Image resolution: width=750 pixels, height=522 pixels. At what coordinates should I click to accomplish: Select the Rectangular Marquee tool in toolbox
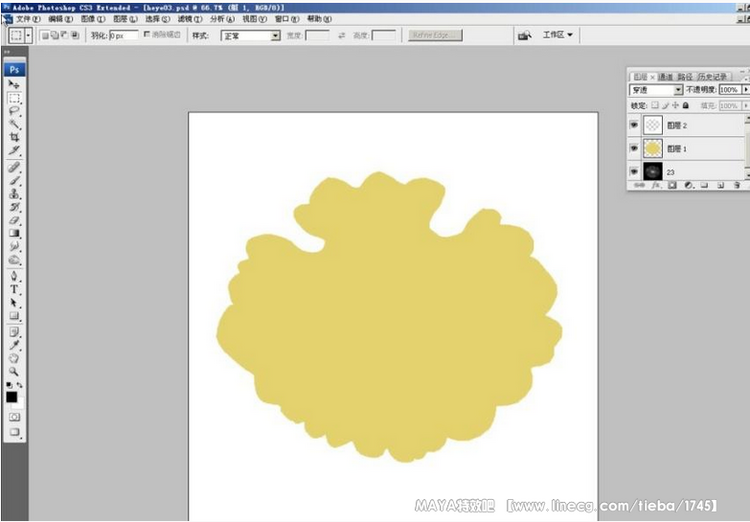coord(14,98)
